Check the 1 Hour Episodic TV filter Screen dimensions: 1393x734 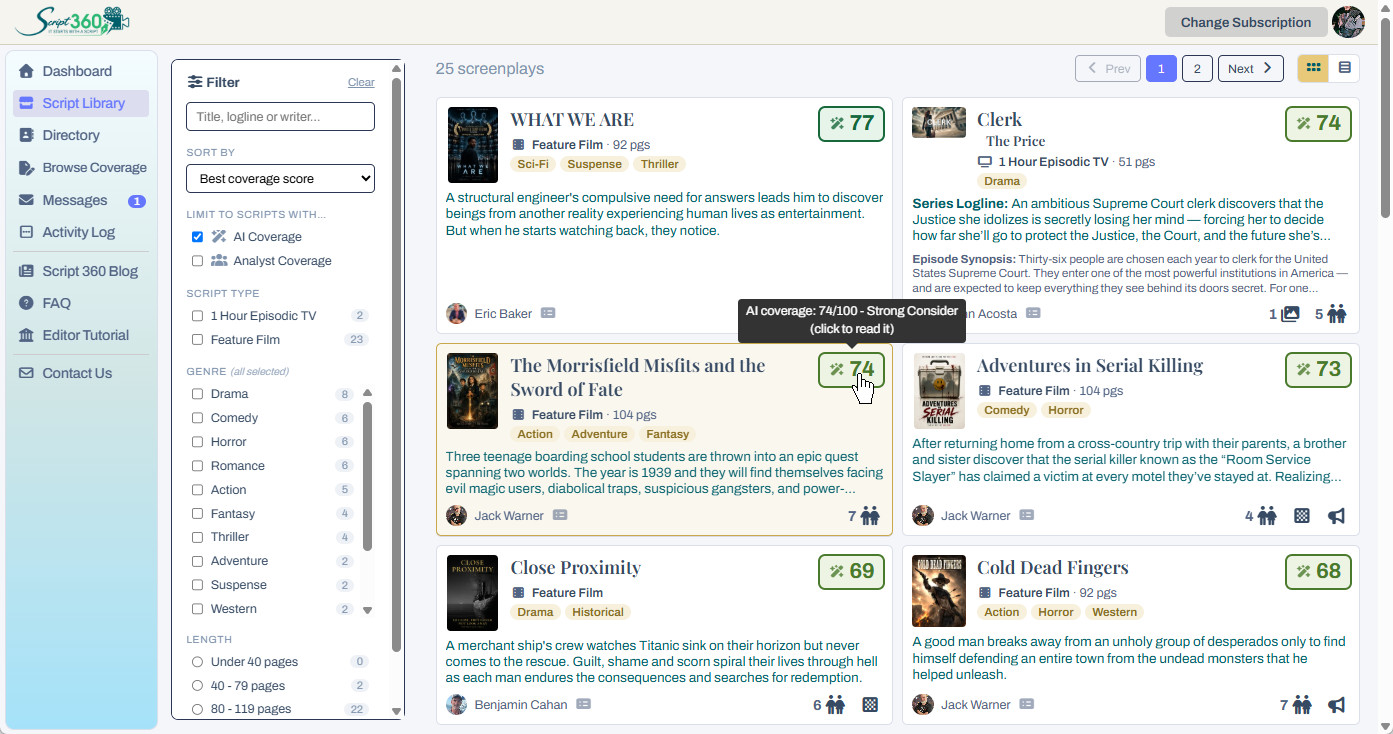tap(197, 316)
